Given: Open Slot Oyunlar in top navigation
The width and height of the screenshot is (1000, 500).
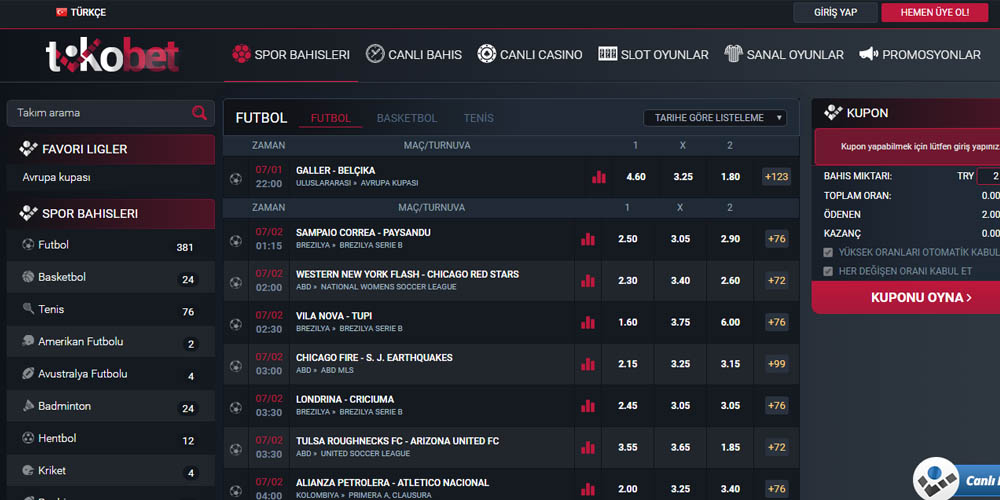Looking at the screenshot, I should click(654, 55).
